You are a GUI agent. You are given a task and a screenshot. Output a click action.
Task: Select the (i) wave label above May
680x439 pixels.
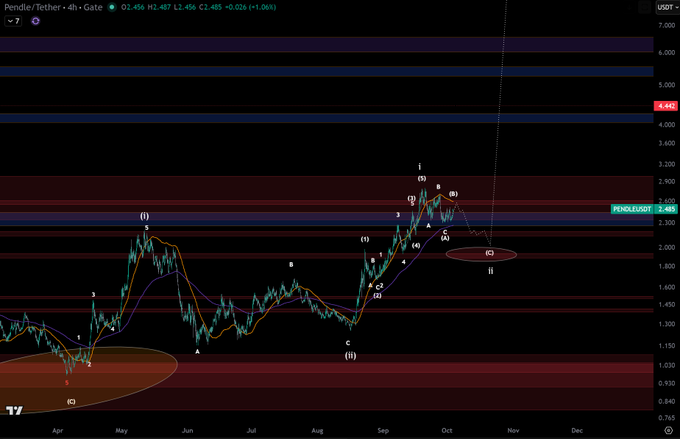[144, 216]
